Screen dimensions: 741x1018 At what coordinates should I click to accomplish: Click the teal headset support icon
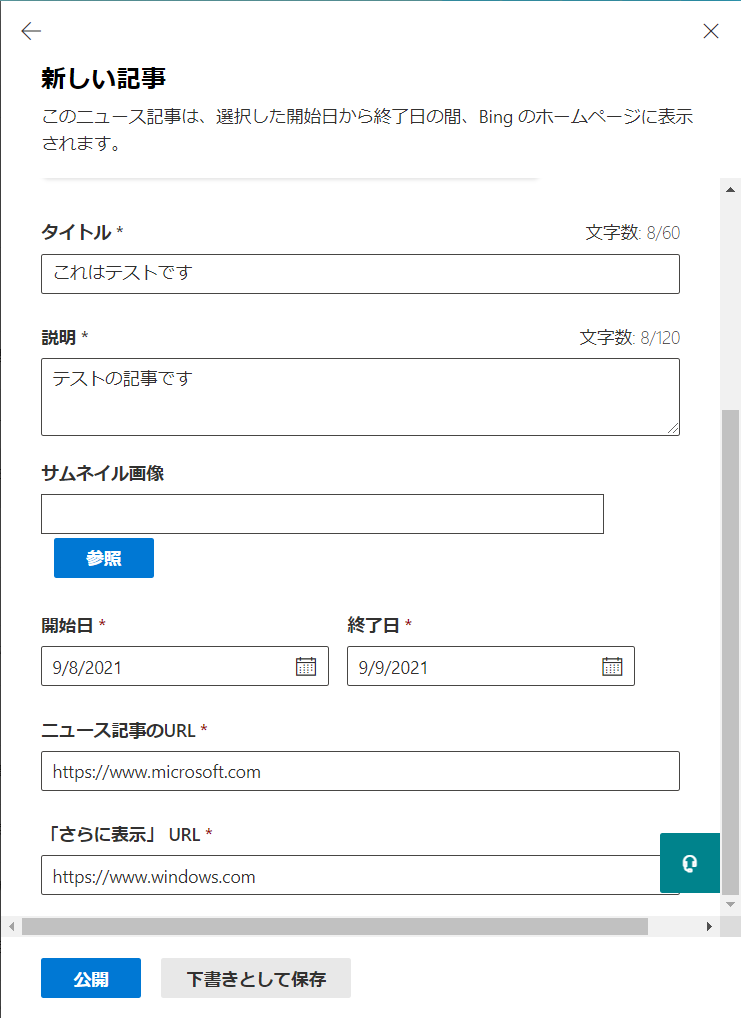pyautogui.click(x=689, y=862)
